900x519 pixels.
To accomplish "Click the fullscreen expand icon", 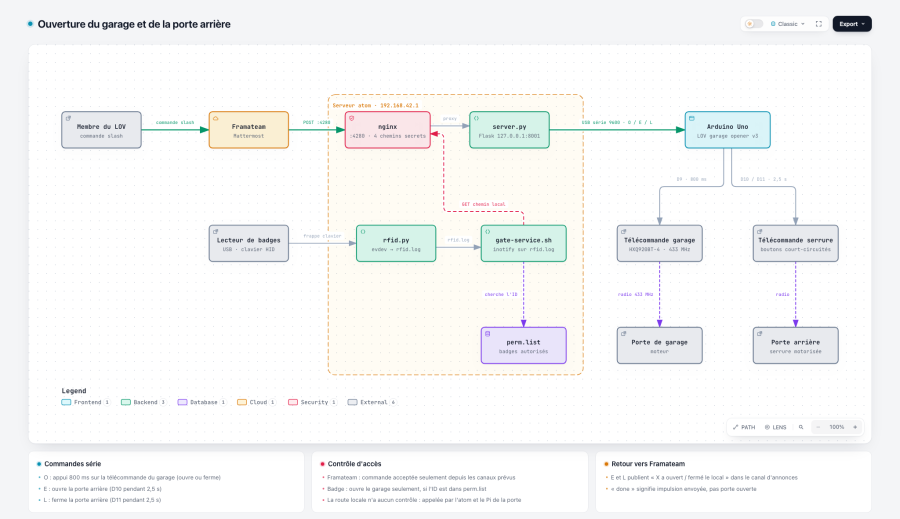I will pyautogui.click(x=818, y=24).
